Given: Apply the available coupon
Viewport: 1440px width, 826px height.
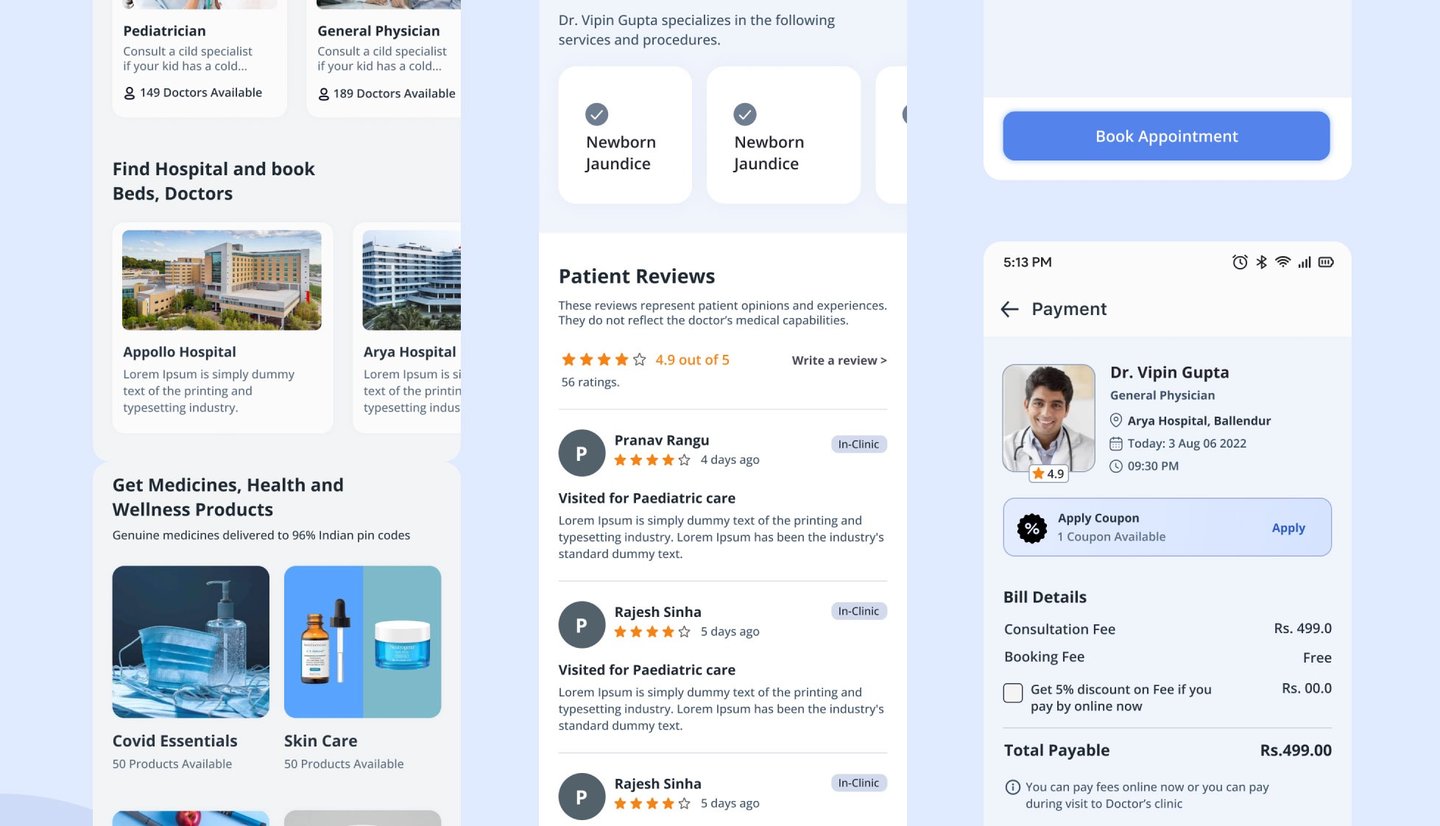Looking at the screenshot, I should 1288,528.
